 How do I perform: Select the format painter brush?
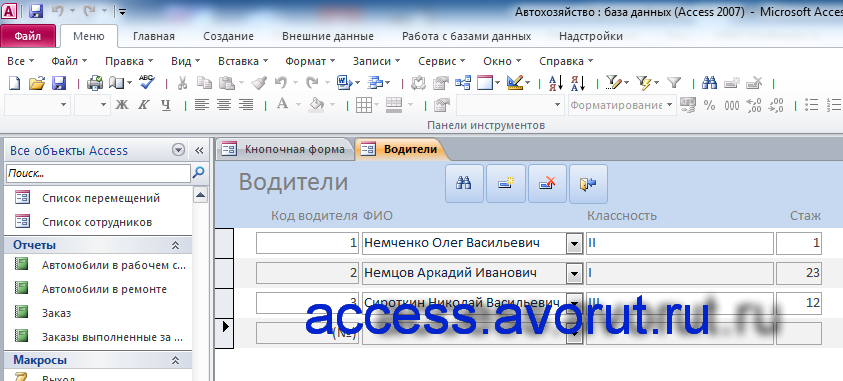(259, 83)
